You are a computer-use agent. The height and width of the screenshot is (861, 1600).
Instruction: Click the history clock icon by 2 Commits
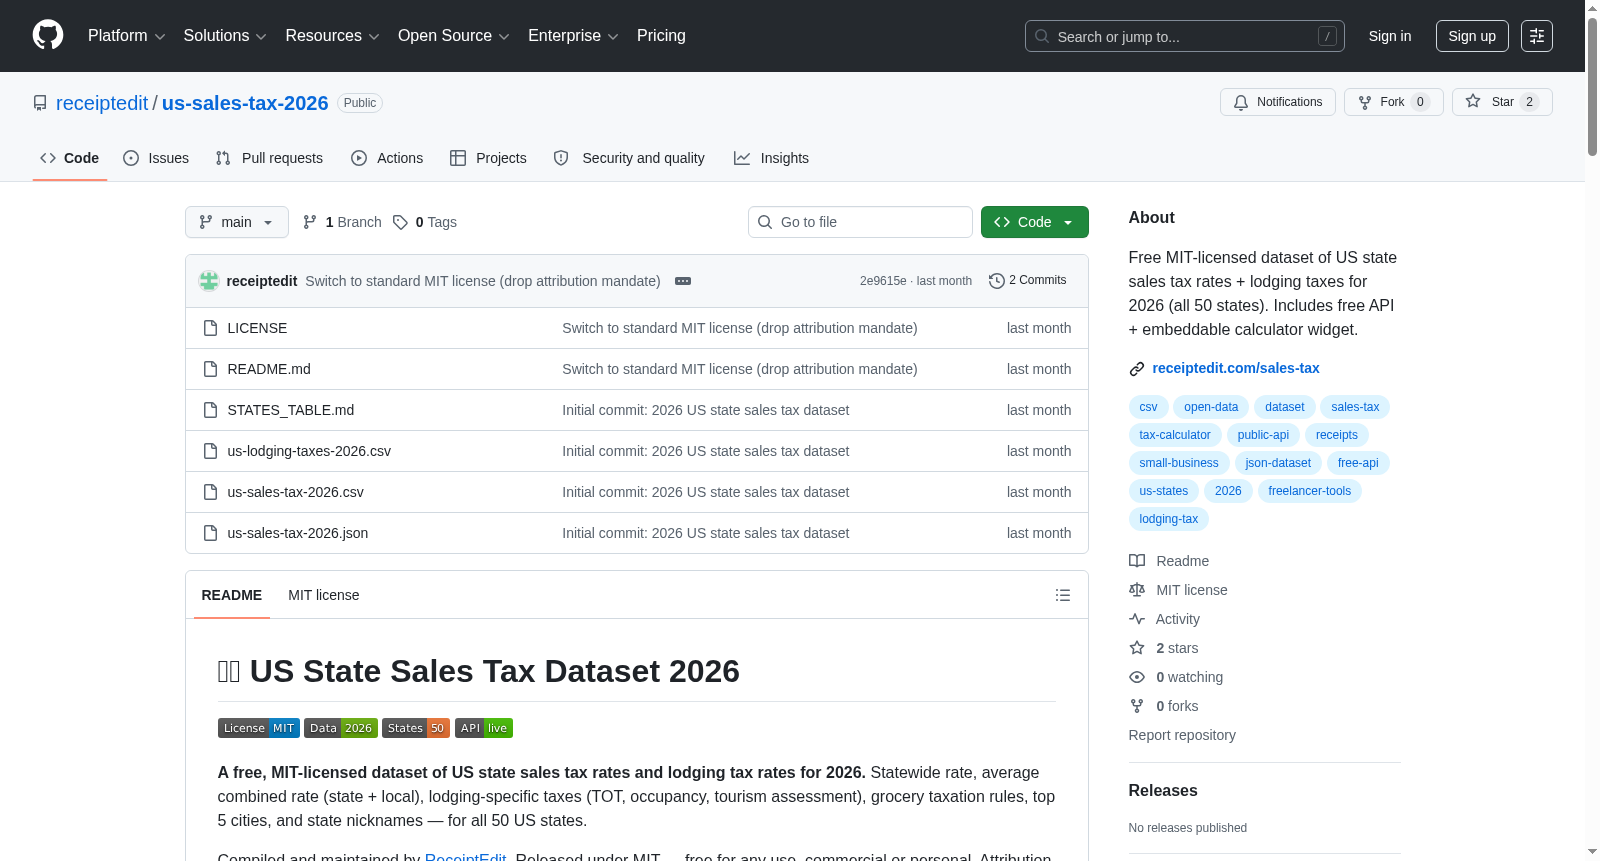coord(996,281)
